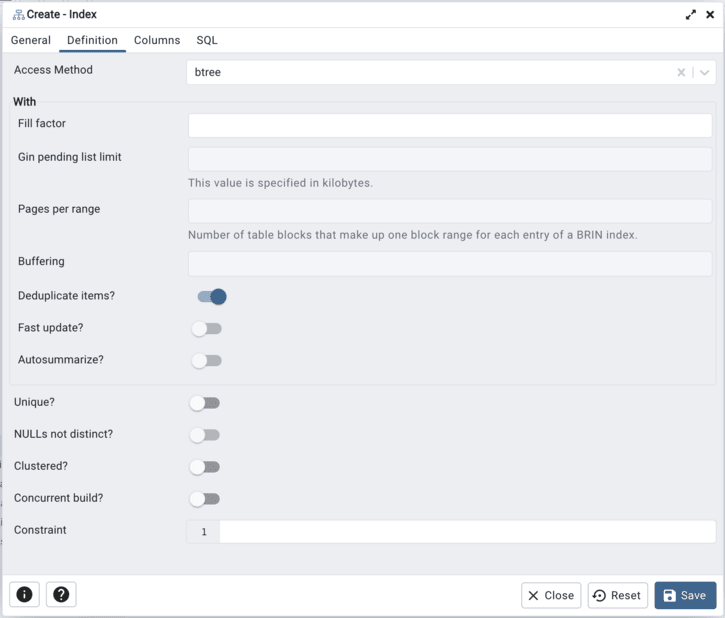
Task: Enable the Unique switch
Action: coord(204,403)
